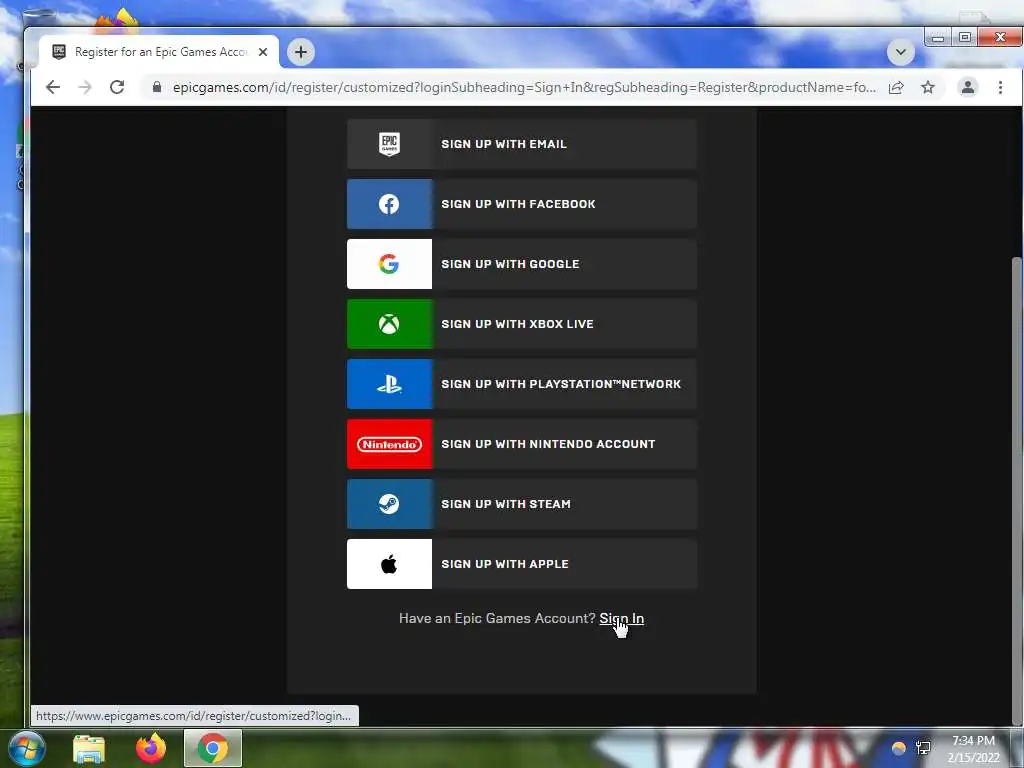Follow the Sign In link

click(x=622, y=618)
